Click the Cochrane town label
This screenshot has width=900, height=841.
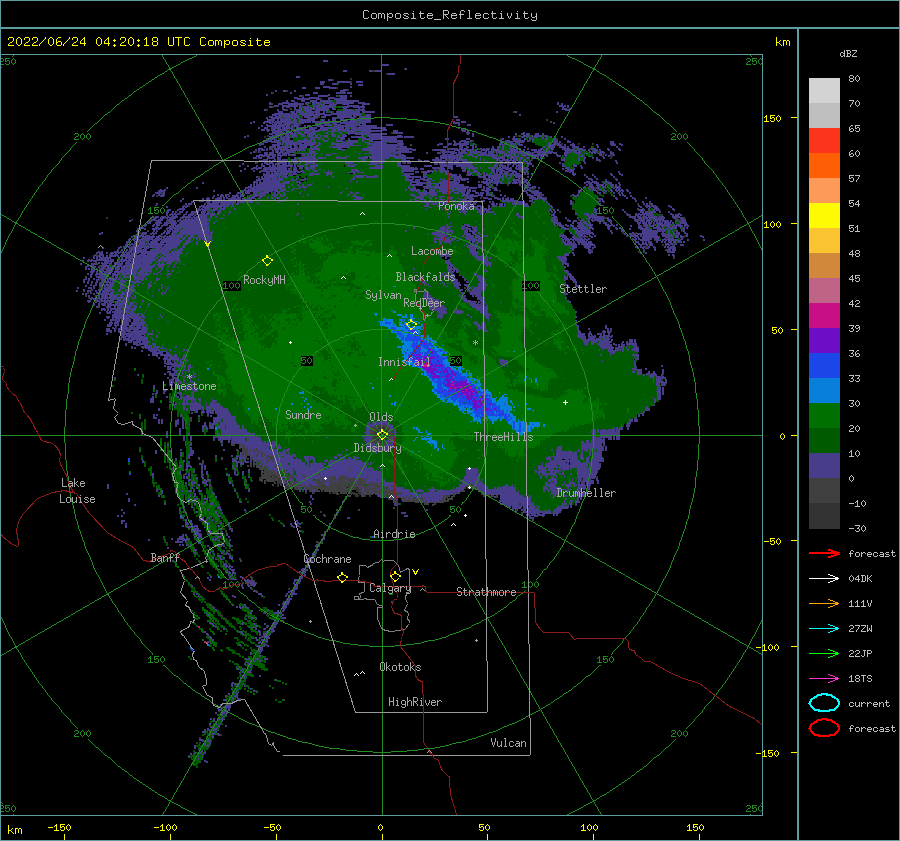click(x=327, y=559)
